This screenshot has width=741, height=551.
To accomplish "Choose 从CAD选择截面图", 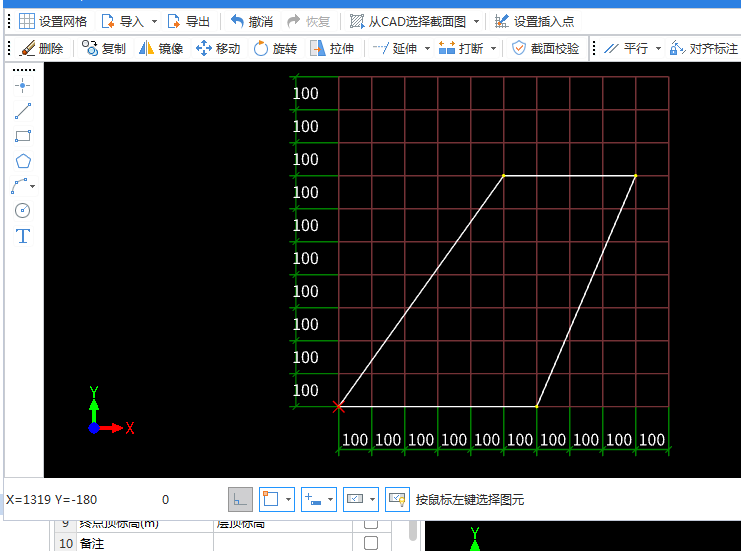I will tap(408, 21).
